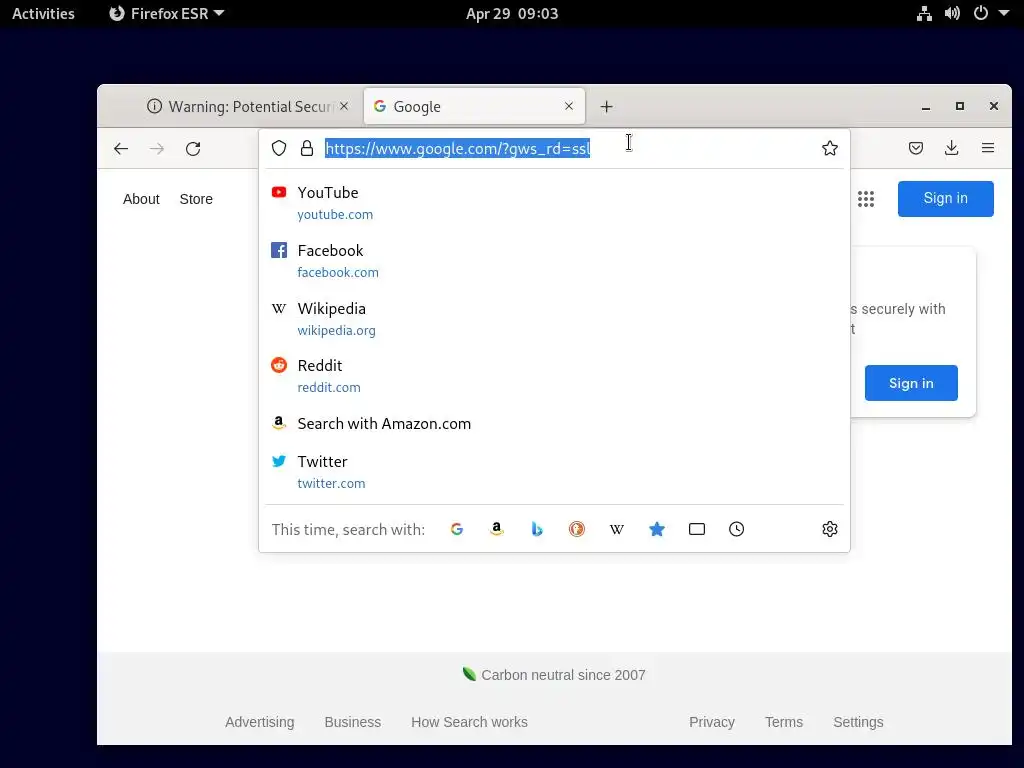Choose Facebook suggestion
The image size is (1024, 768).
click(x=554, y=261)
